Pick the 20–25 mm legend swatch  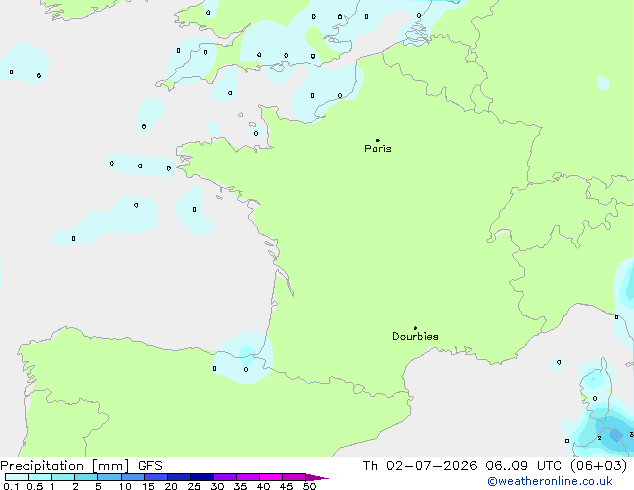click(x=179, y=477)
